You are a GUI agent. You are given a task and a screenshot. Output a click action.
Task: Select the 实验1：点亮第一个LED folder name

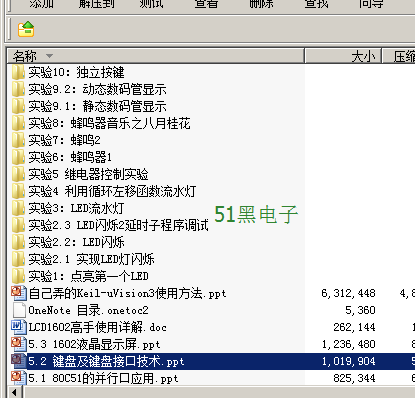(x=88, y=276)
